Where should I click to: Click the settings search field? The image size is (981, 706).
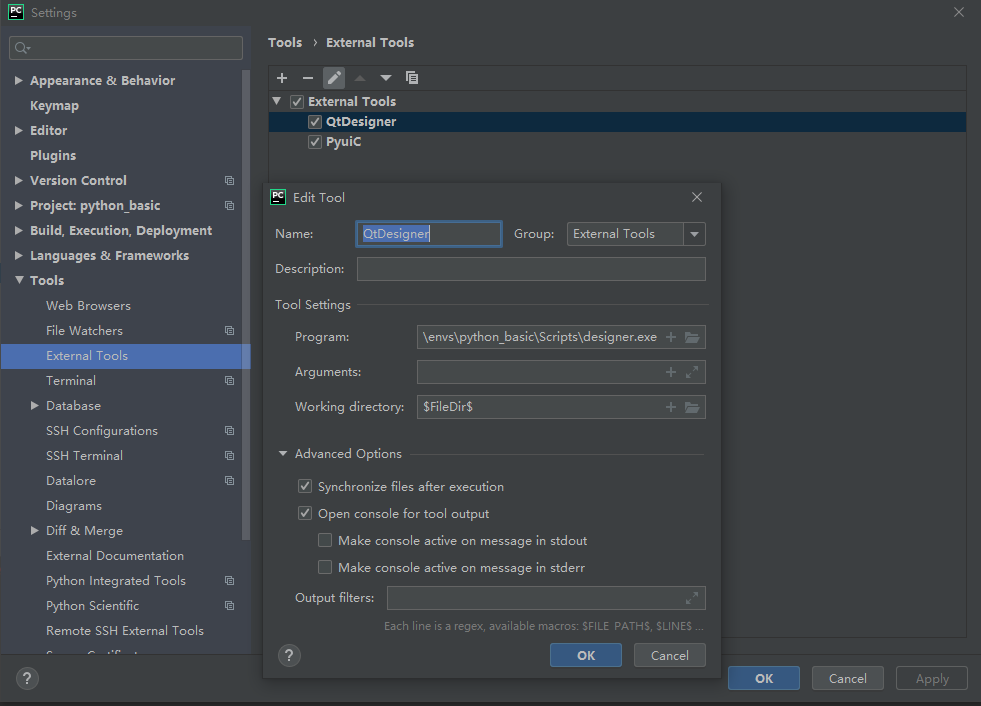(125, 47)
